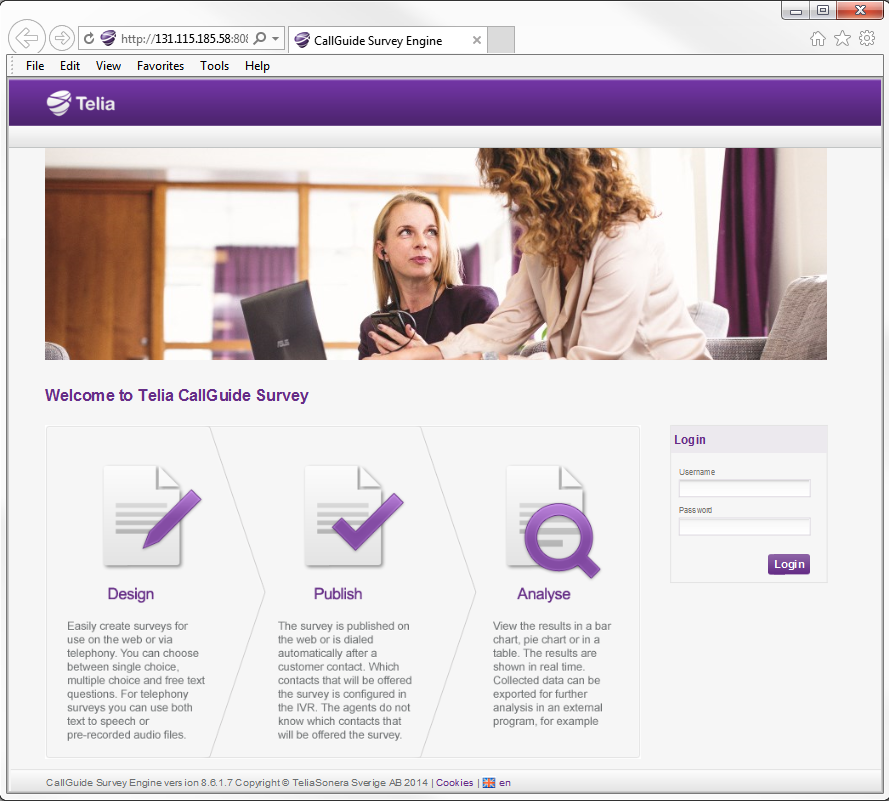Open the Tools menu
Screen dimensions: 889x801
click(214, 66)
